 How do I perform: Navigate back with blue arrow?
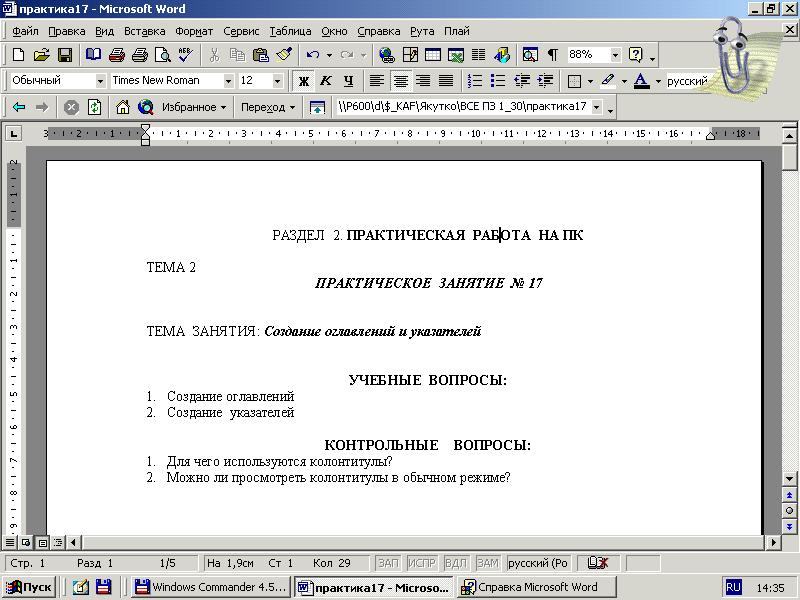point(19,107)
